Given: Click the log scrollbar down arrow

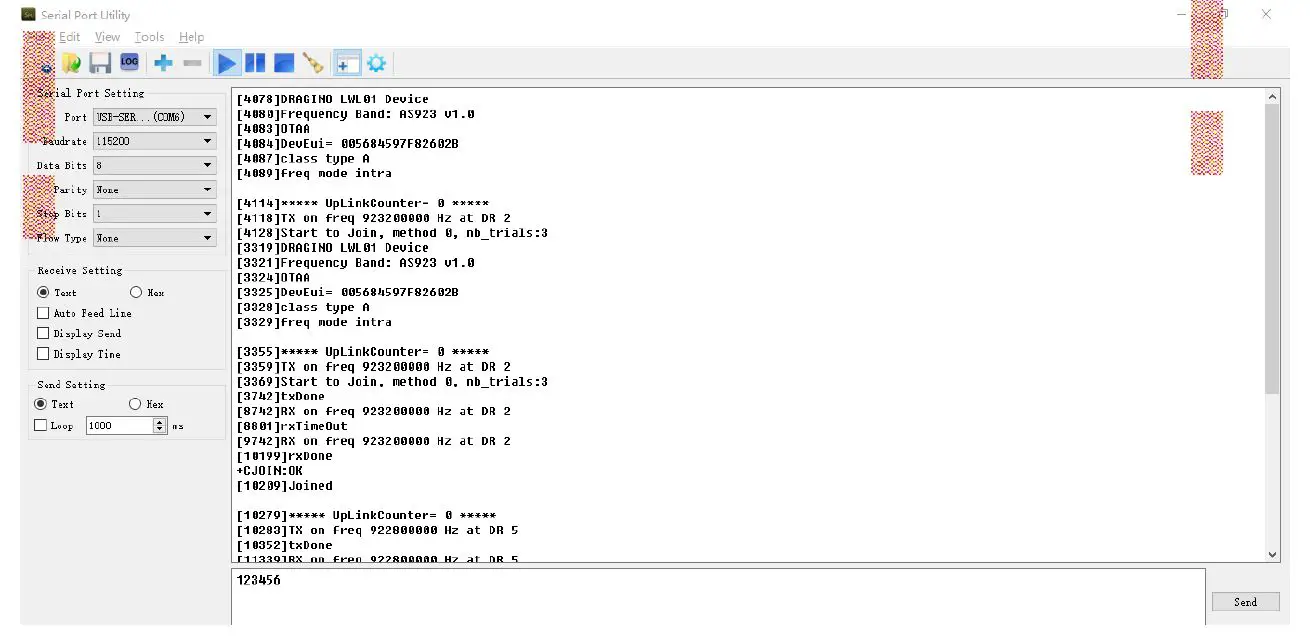Looking at the screenshot, I should click(x=1272, y=554).
